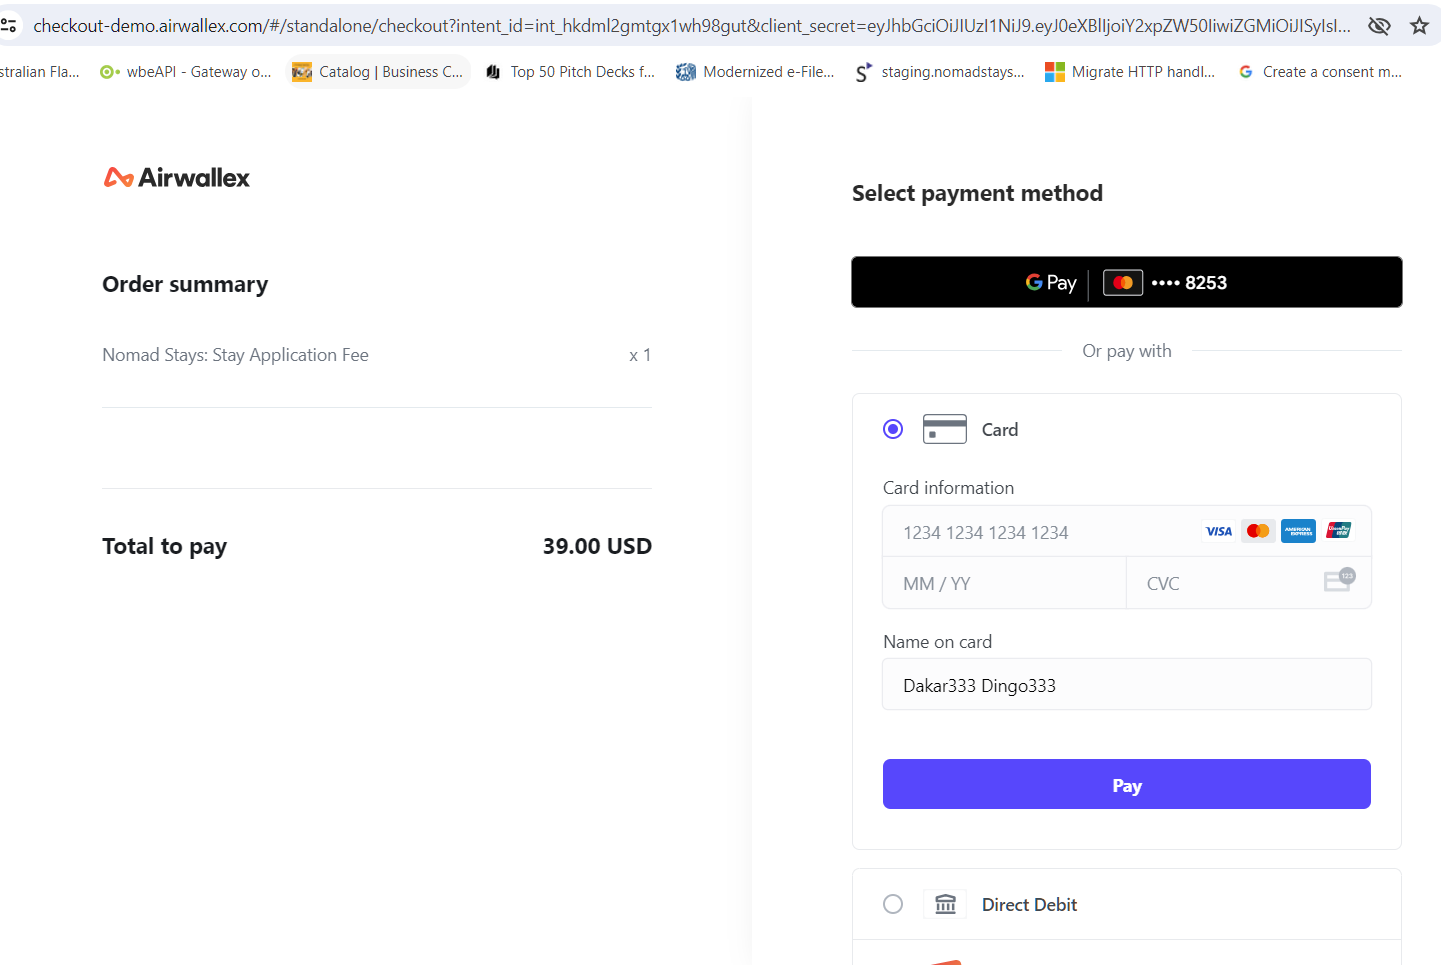Pay with Google Pay card ending 8253
1441x965 pixels.
coord(1126,282)
